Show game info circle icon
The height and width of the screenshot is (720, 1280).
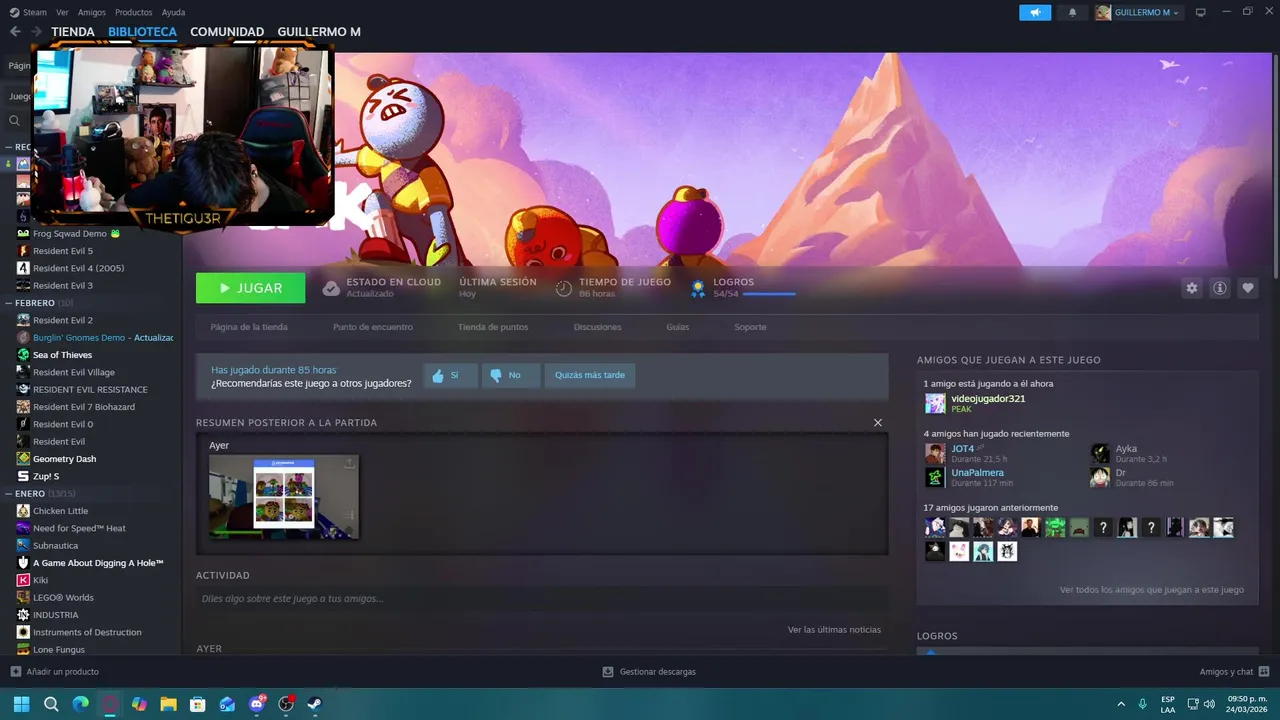pyautogui.click(x=1220, y=288)
